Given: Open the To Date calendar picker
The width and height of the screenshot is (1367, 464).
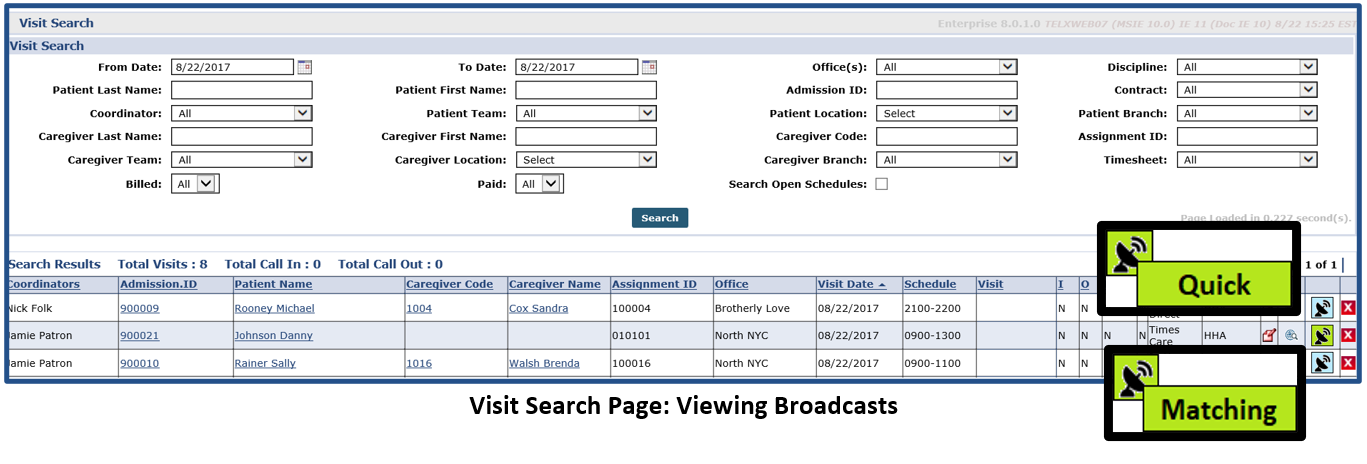Looking at the screenshot, I should click(649, 67).
